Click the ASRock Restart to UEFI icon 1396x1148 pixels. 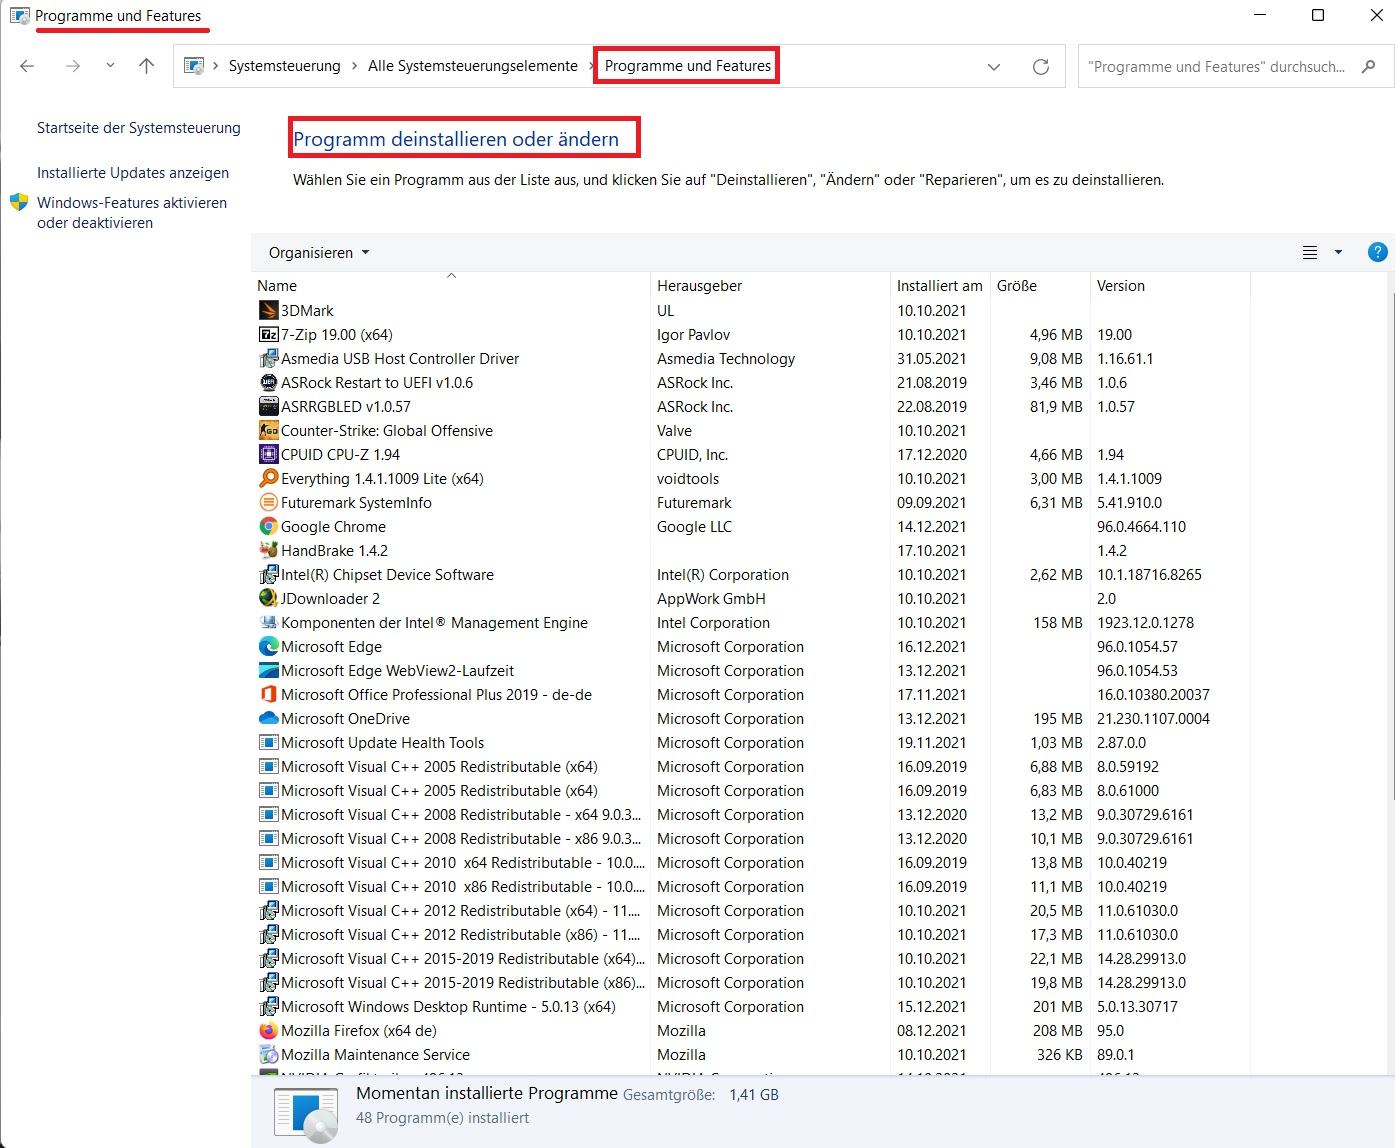pos(268,383)
